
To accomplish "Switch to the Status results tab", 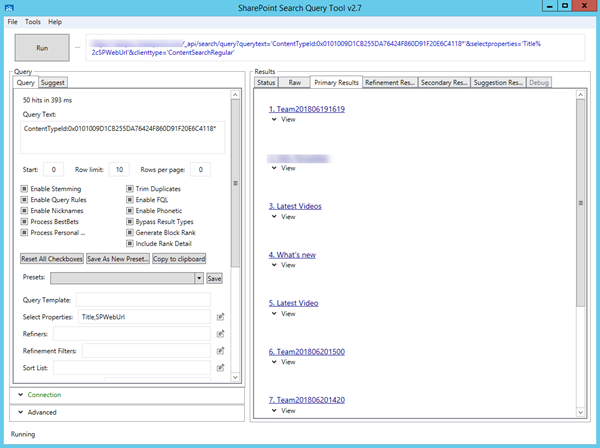I will [x=266, y=83].
